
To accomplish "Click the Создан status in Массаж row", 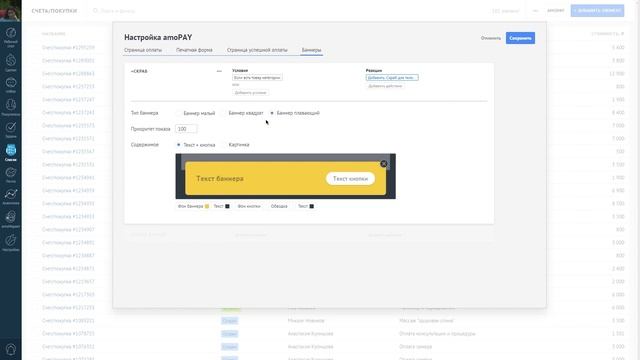I will point(229,321).
